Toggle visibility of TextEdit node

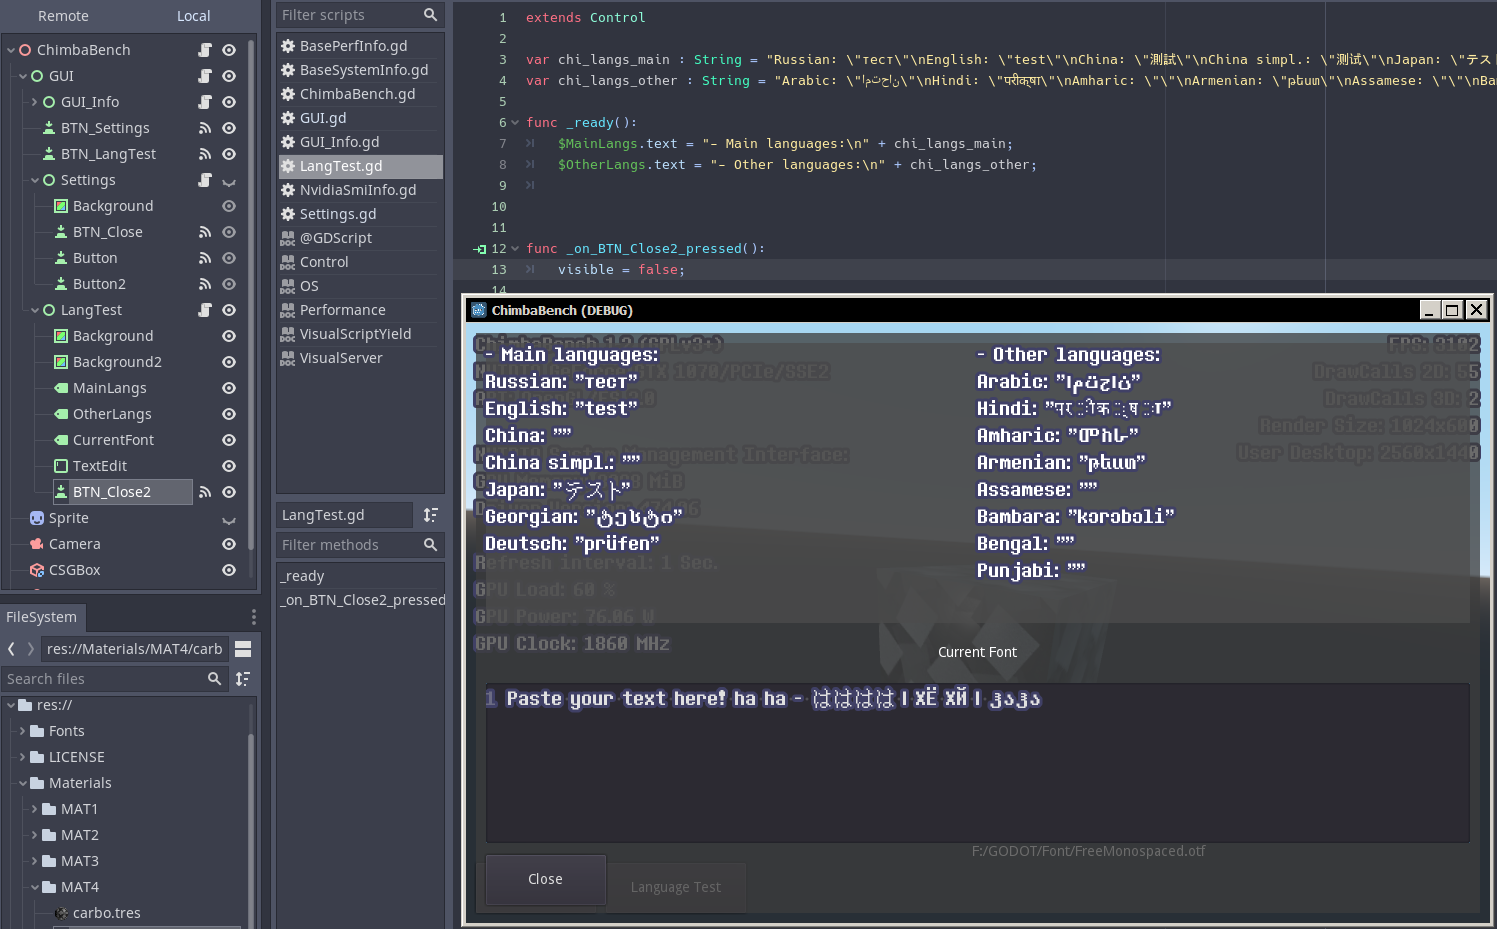[229, 466]
